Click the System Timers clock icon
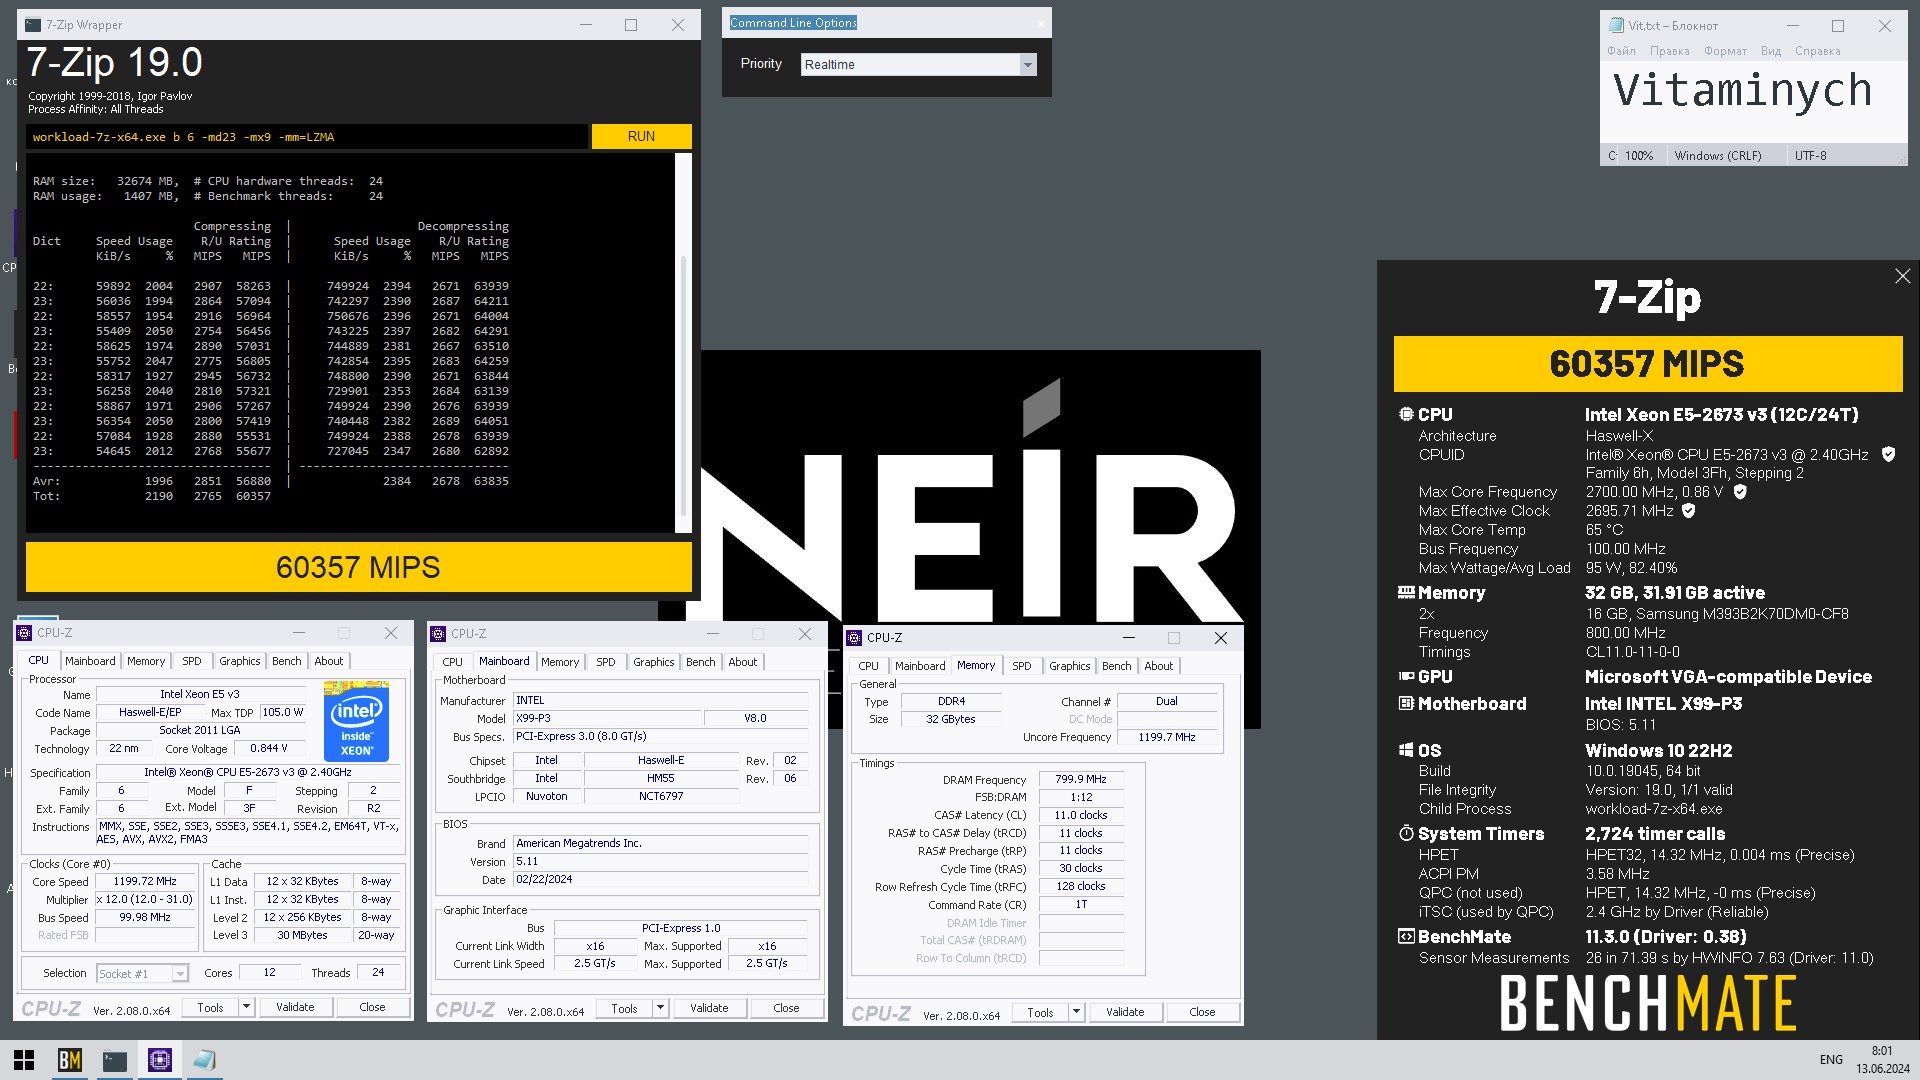This screenshot has width=1920, height=1080. point(1406,833)
